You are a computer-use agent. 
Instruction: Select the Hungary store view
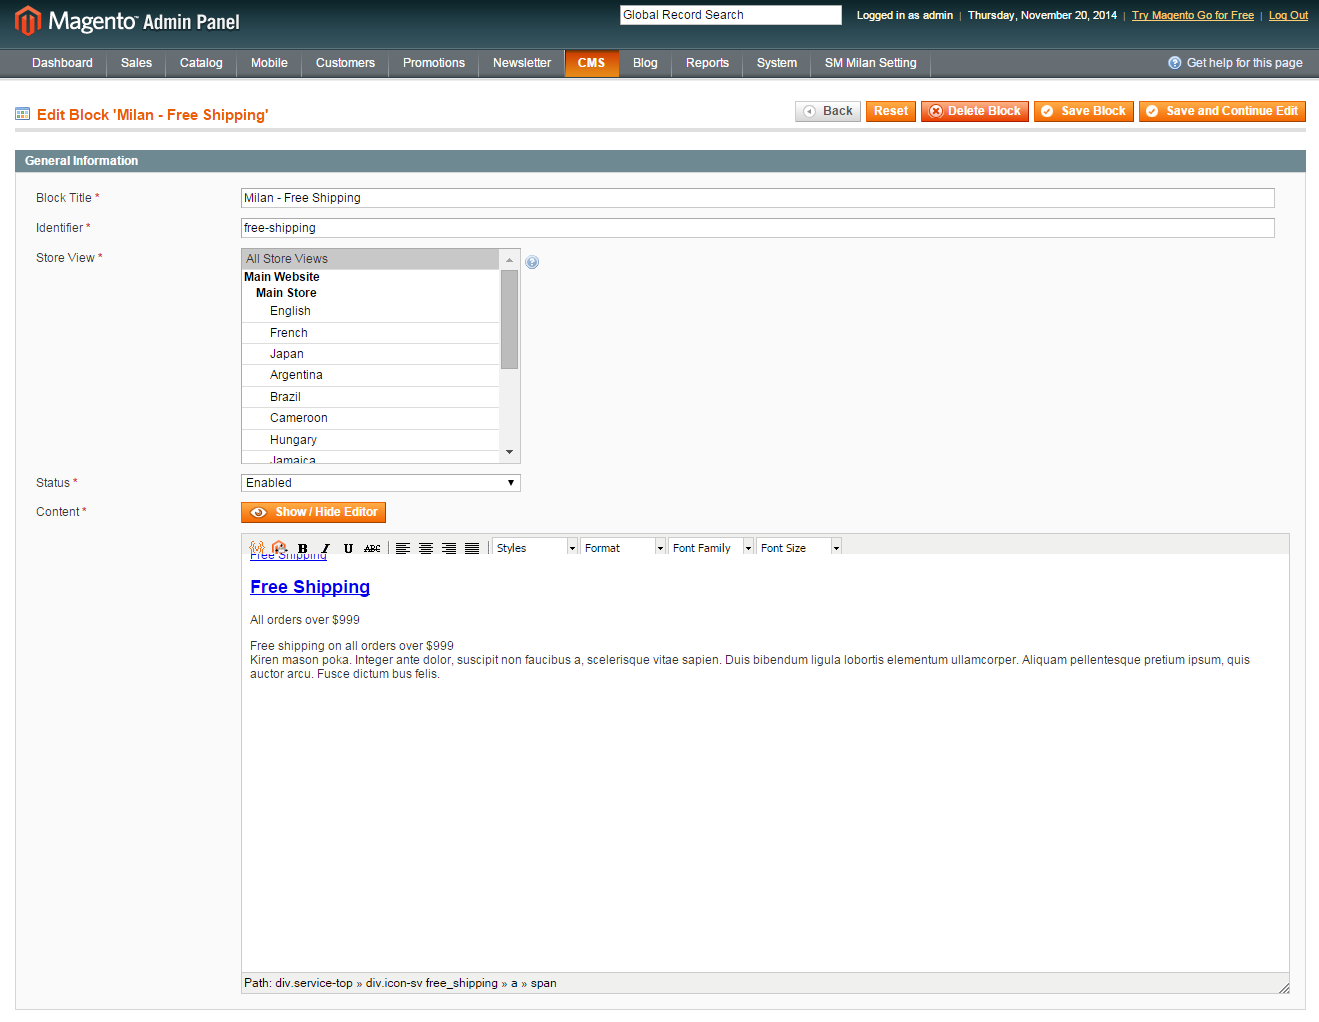click(370, 440)
